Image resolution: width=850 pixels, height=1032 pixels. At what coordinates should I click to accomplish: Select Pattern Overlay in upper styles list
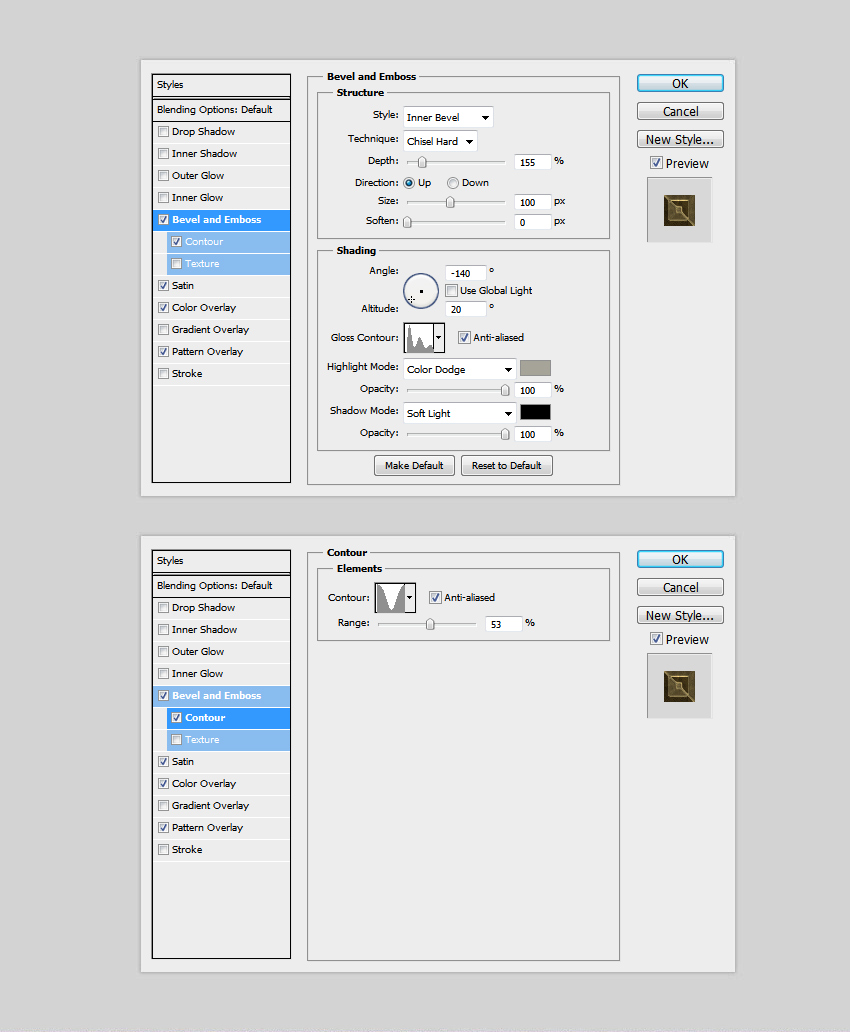pos(221,351)
